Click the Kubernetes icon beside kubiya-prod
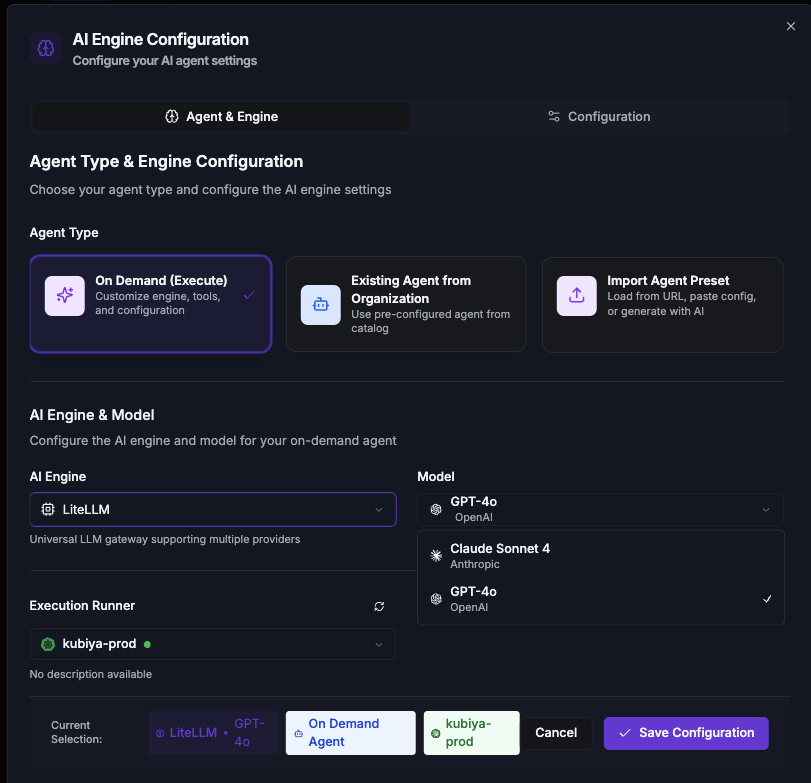Screen dimensions: 811x783 [48, 644]
